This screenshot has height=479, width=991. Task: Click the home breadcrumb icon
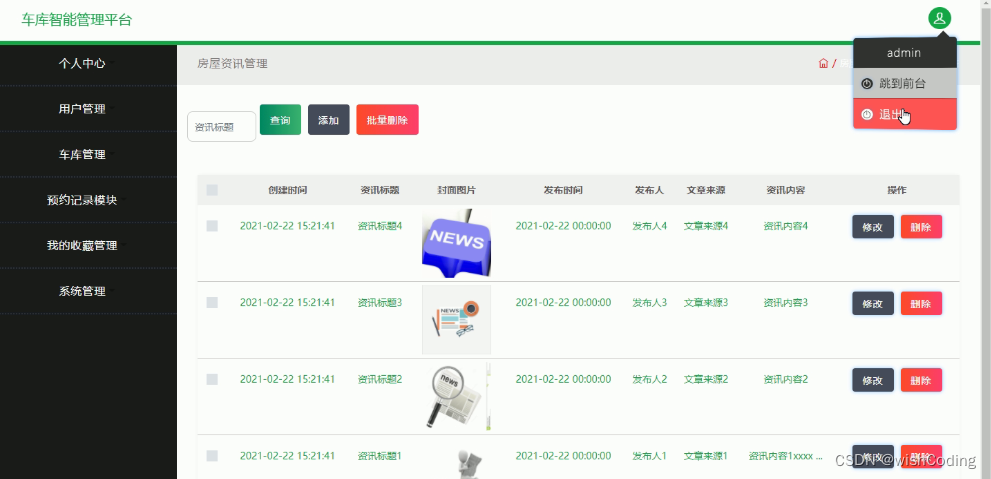click(823, 63)
